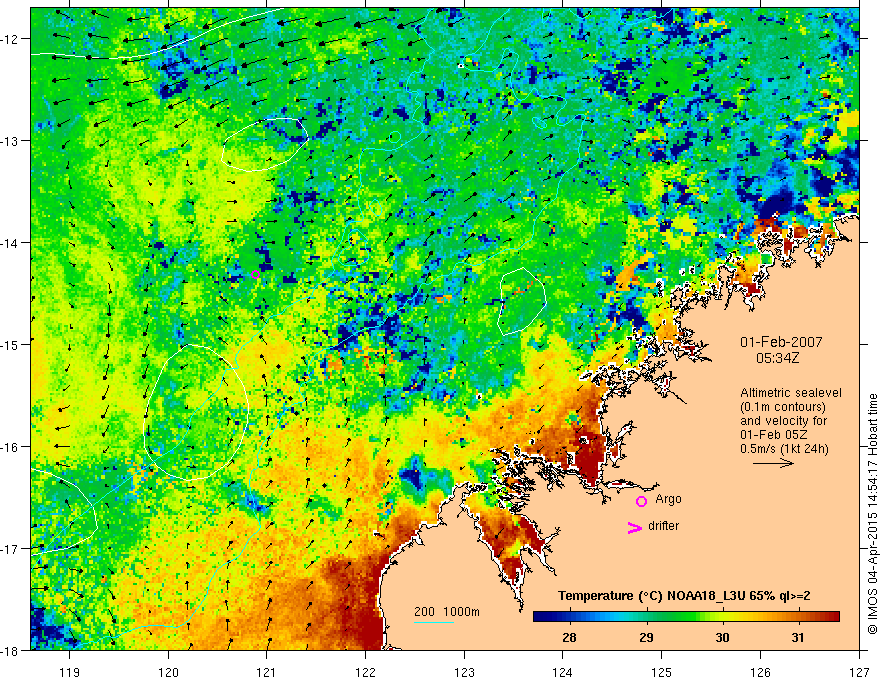Click the date label 01-Feb-2007

(781, 342)
